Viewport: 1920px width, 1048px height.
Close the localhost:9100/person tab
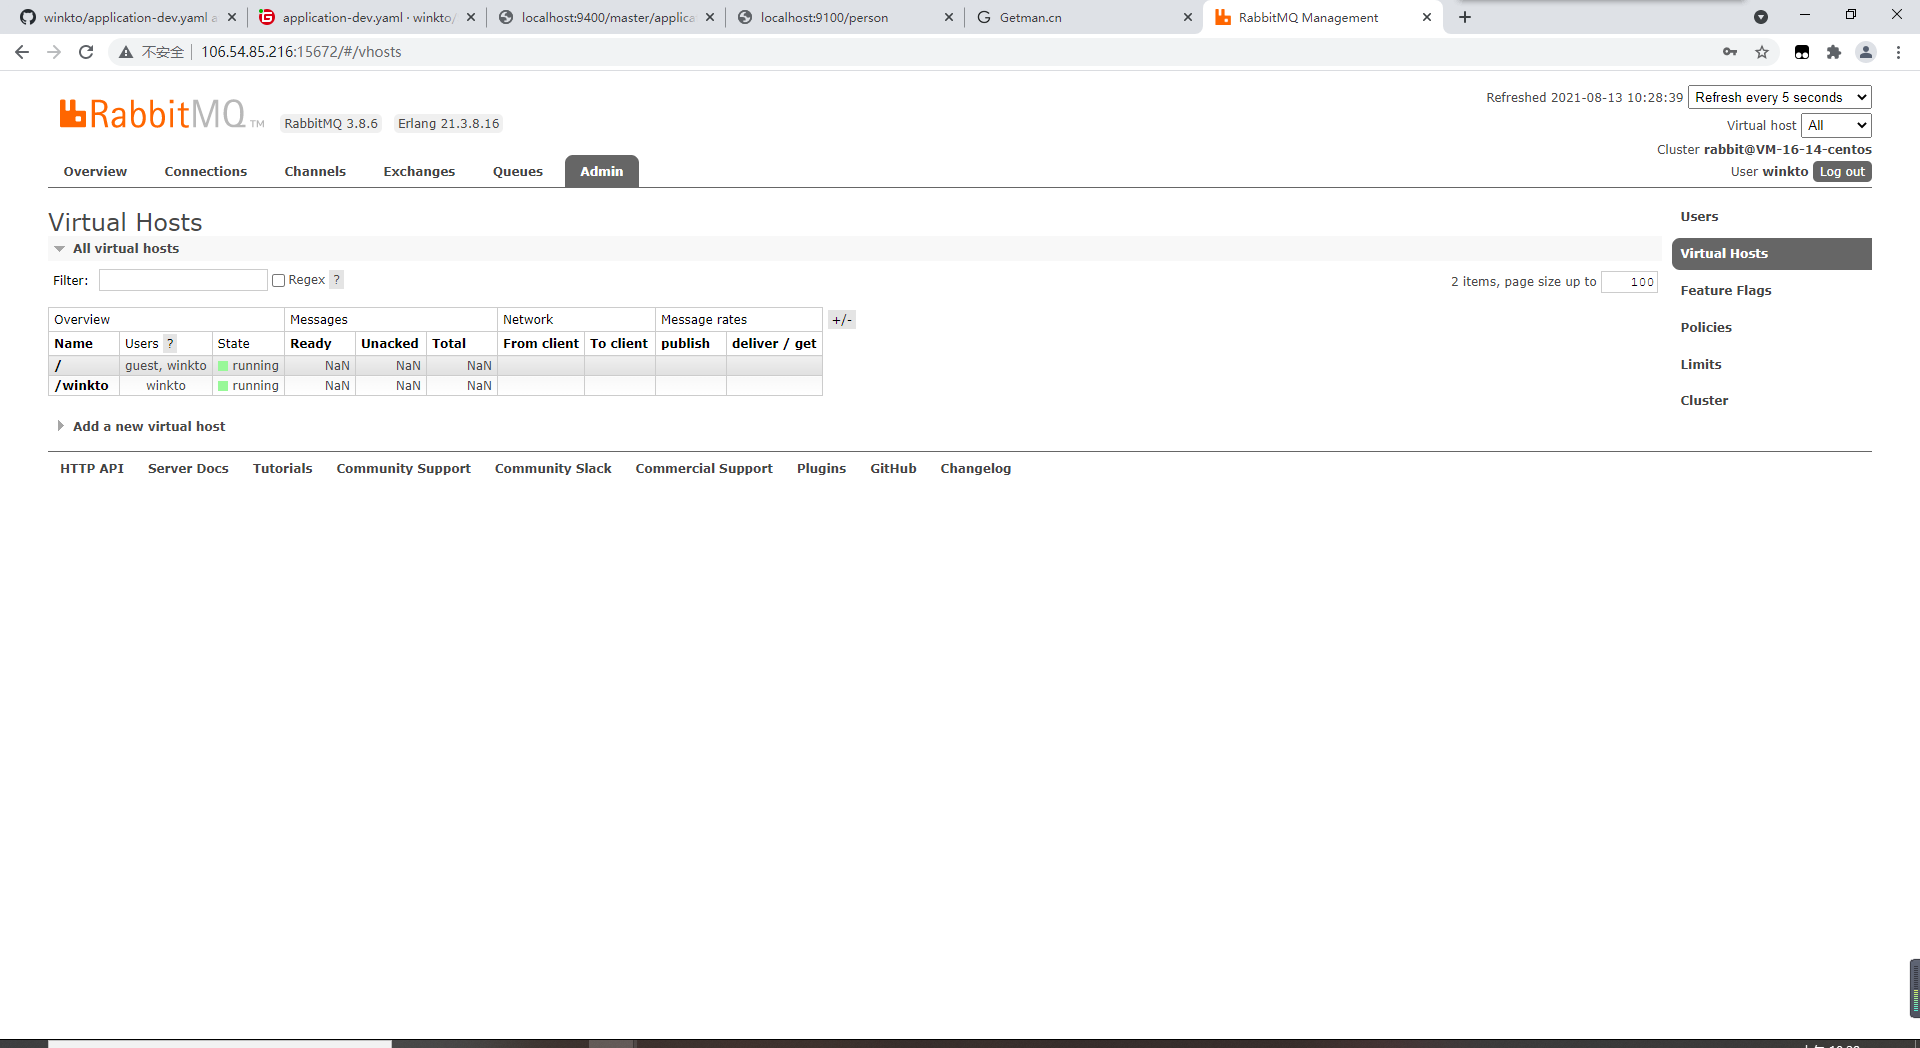point(949,17)
